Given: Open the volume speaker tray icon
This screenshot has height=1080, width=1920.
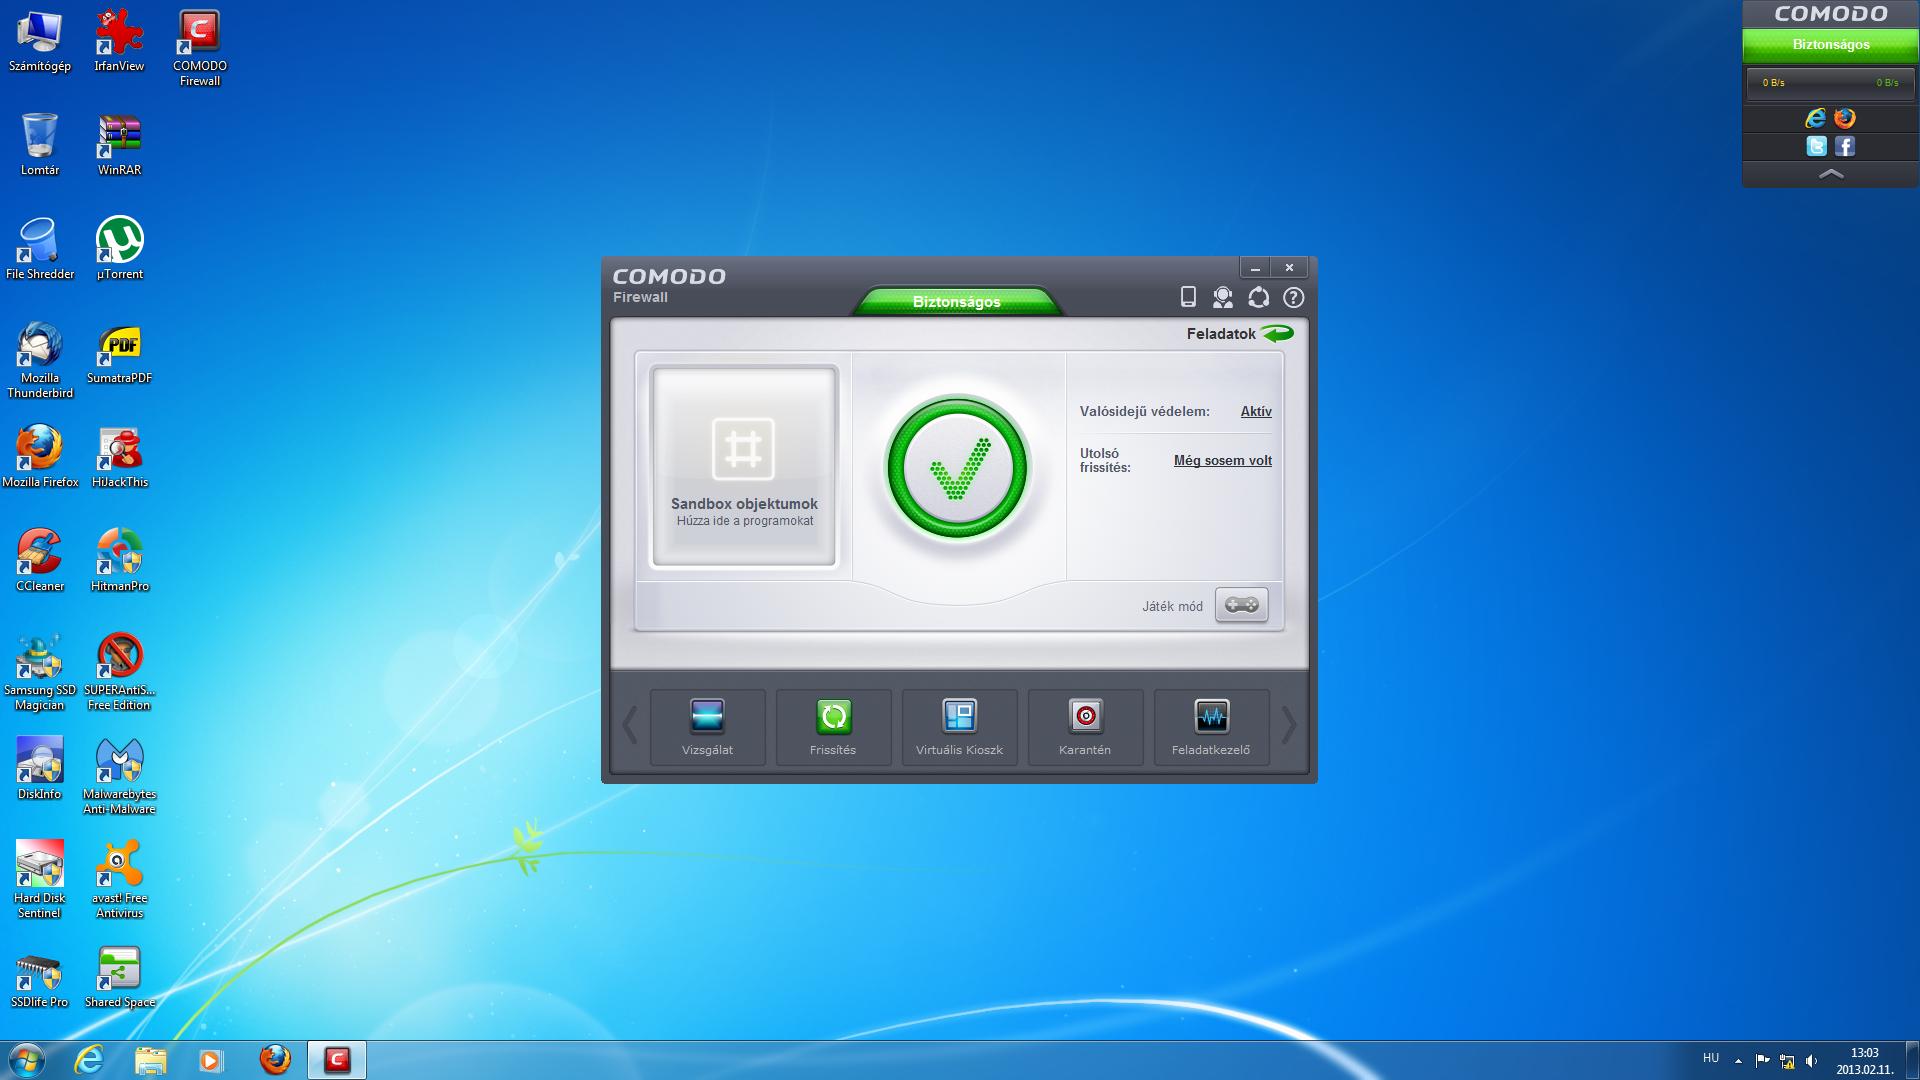Looking at the screenshot, I should coord(1812,1061).
